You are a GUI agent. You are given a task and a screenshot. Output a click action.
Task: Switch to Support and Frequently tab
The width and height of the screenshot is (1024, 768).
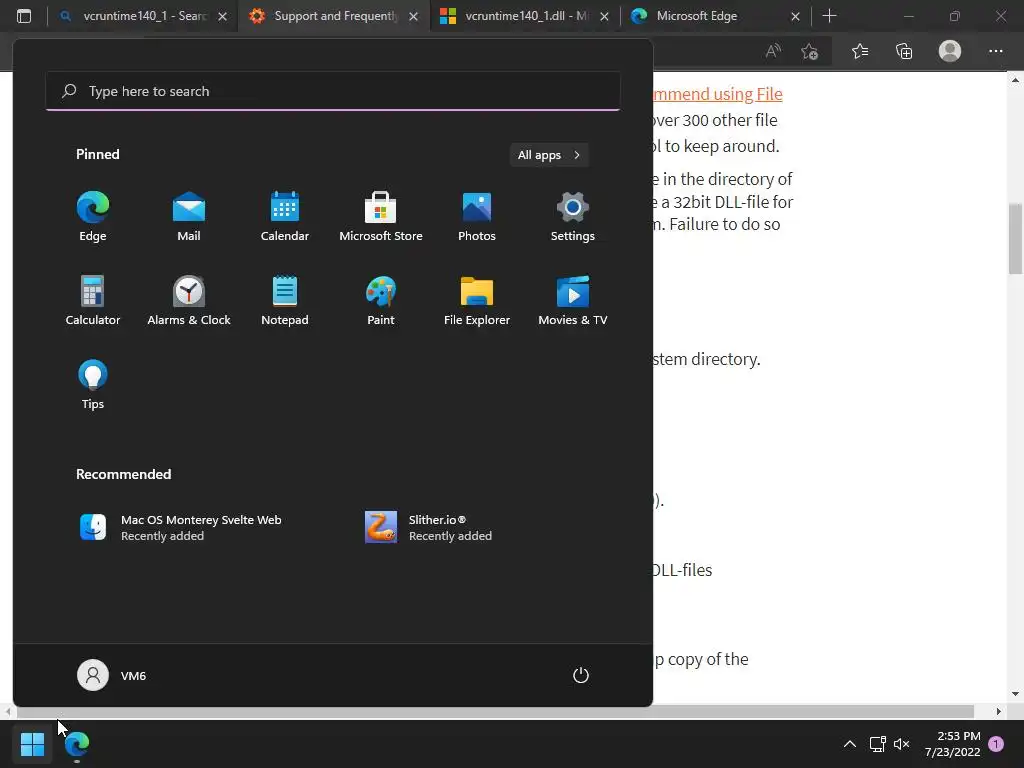coord(334,16)
